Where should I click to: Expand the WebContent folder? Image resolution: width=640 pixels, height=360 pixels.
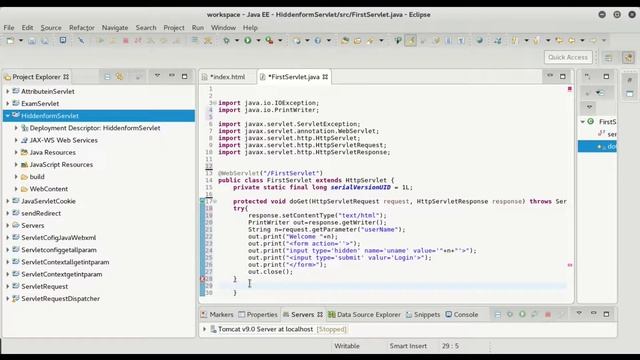[16, 189]
